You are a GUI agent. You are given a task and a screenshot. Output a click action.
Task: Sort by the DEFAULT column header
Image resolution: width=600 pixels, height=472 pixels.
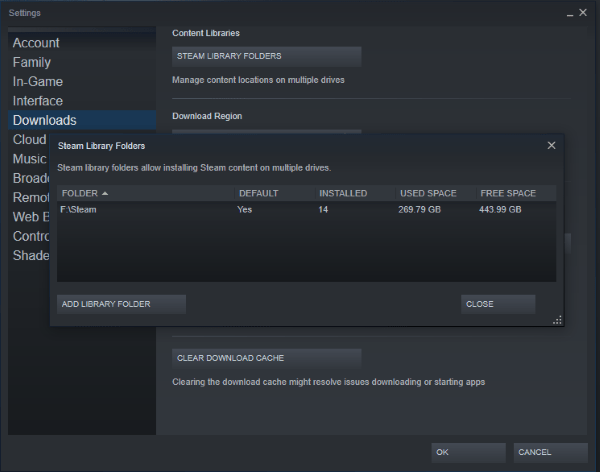(274, 193)
